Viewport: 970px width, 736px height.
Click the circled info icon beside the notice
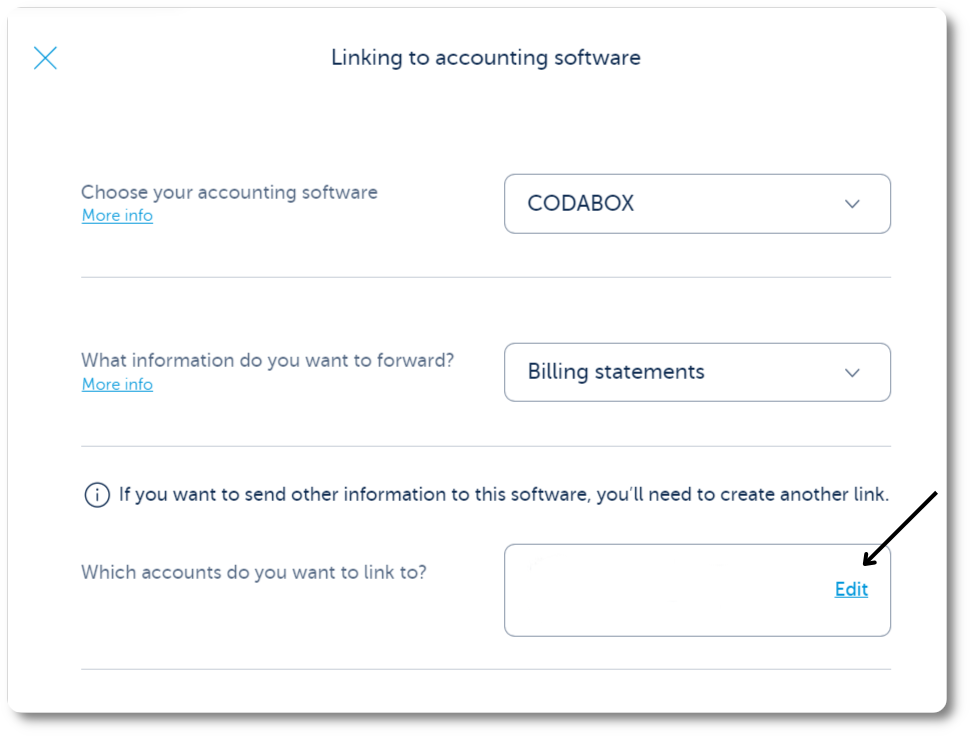tap(97, 495)
